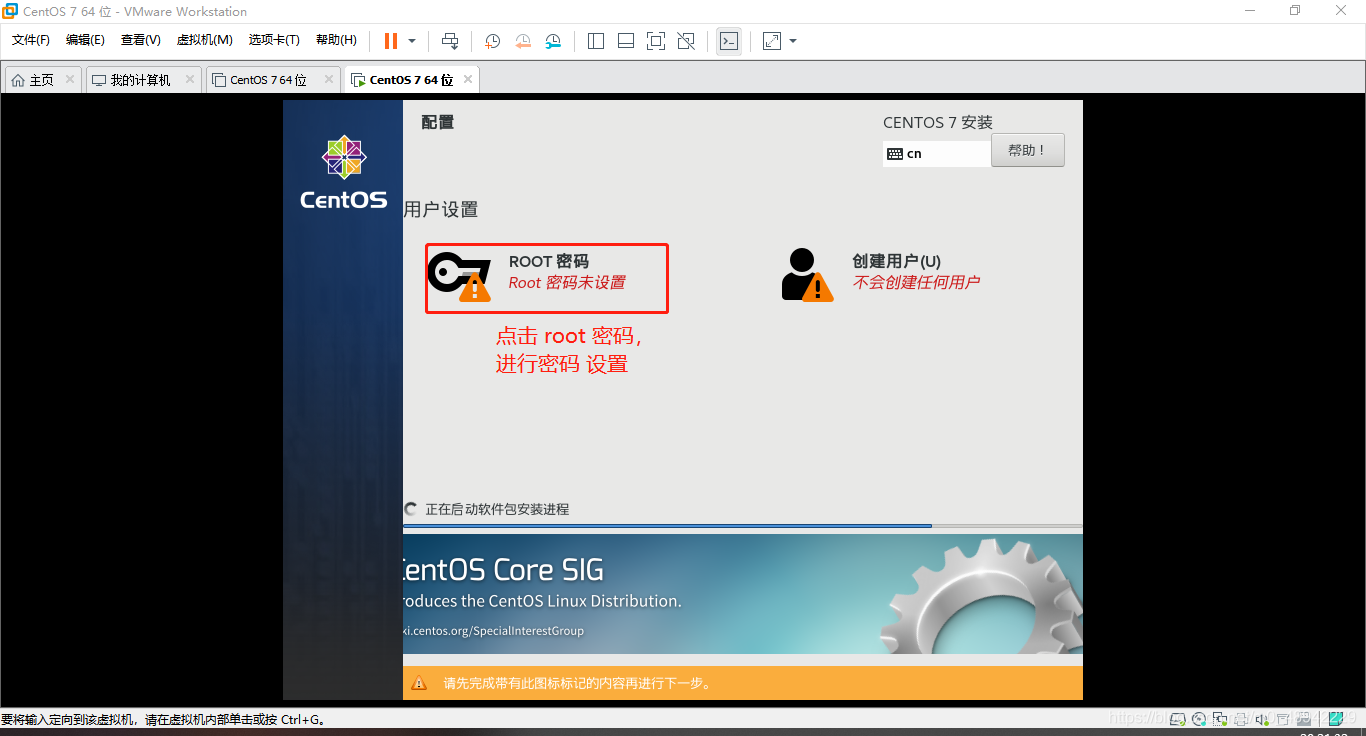Viewport: 1366px width, 736px height.
Task: Click the sound card status icon
Action: coord(1262,719)
